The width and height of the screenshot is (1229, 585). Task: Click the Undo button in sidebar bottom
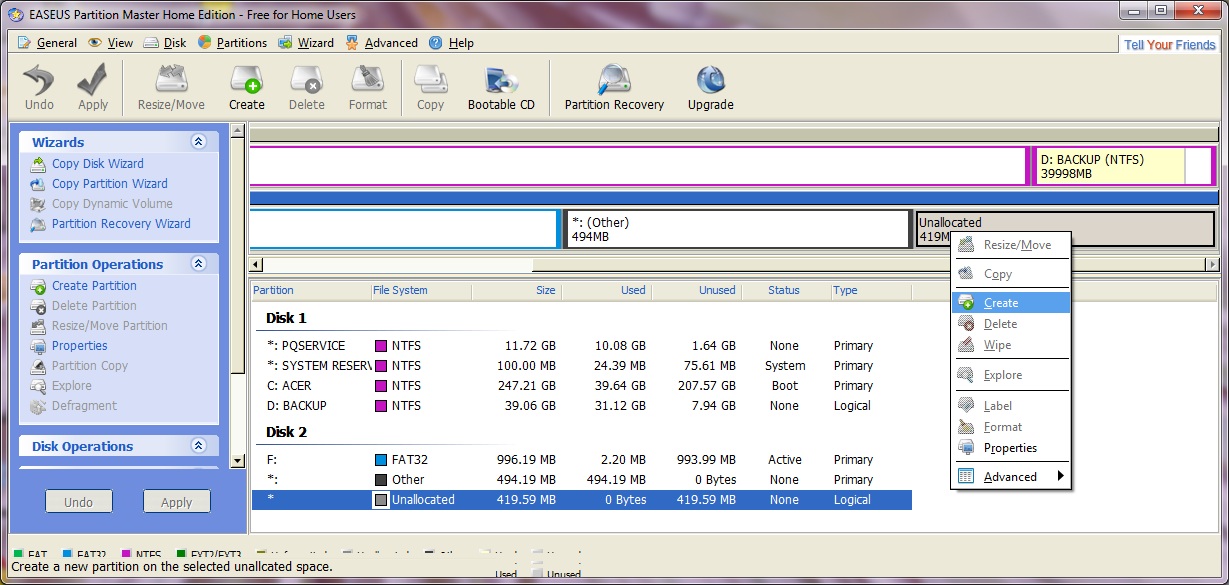[x=78, y=502]
